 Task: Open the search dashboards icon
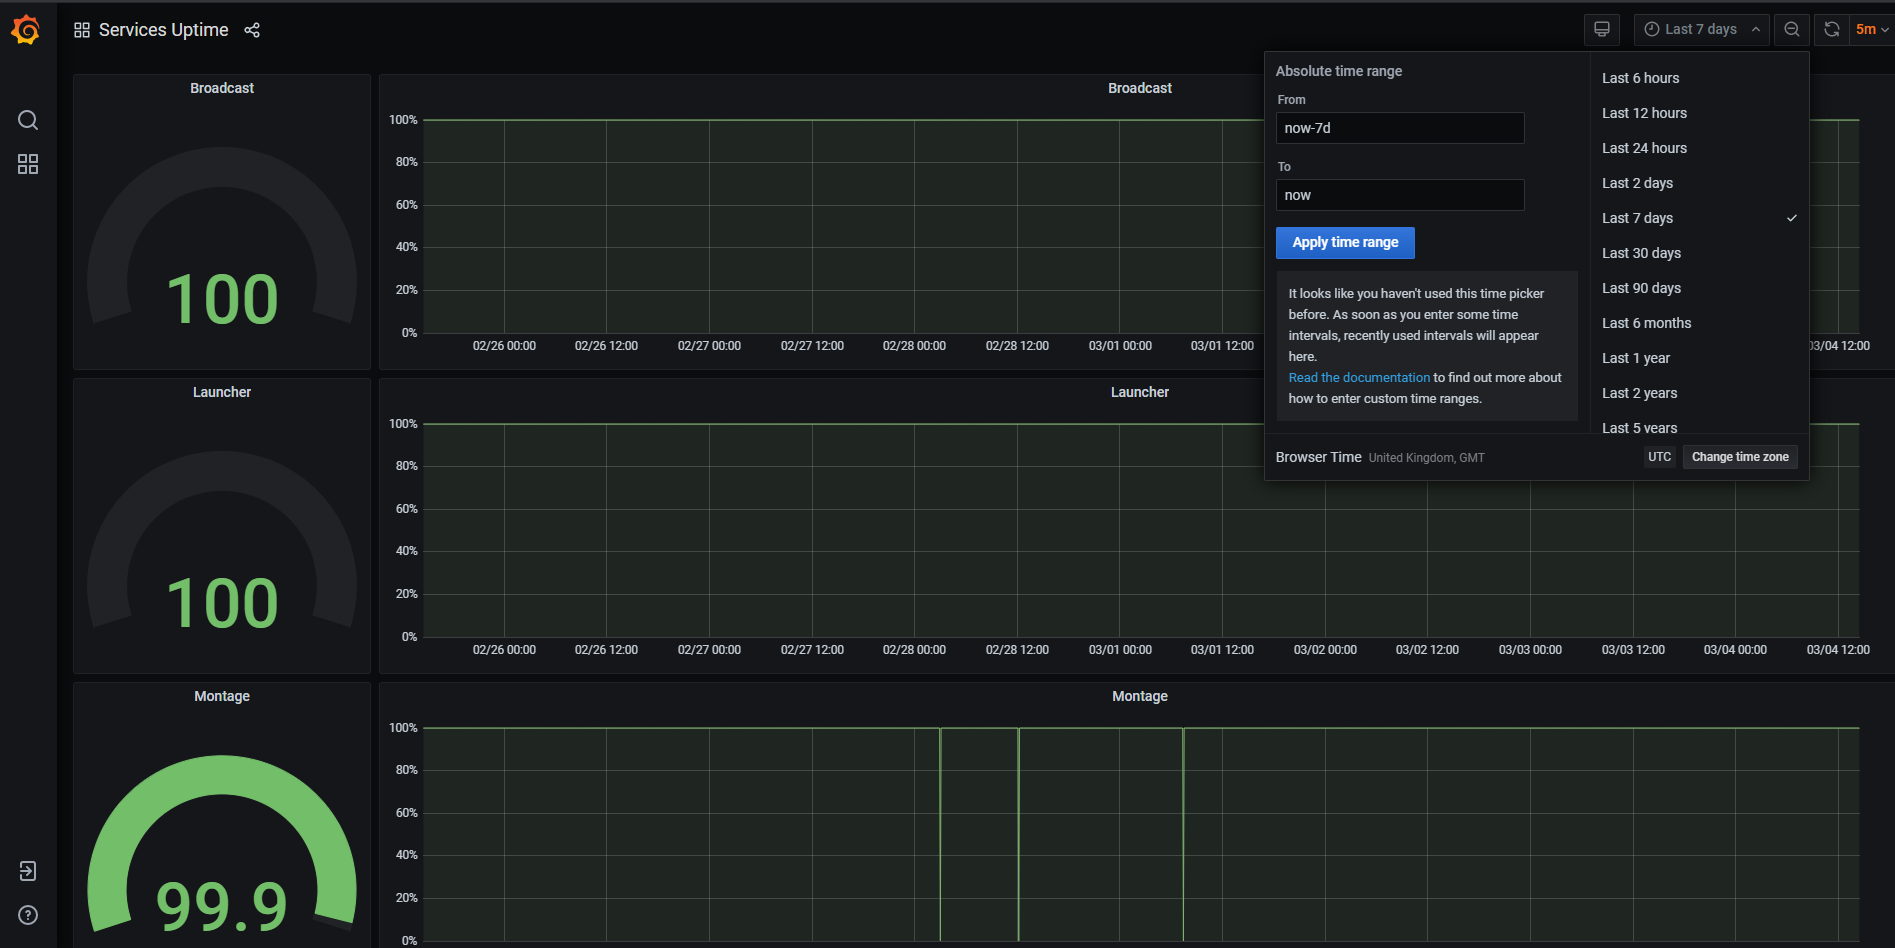[x=28, y=121]
